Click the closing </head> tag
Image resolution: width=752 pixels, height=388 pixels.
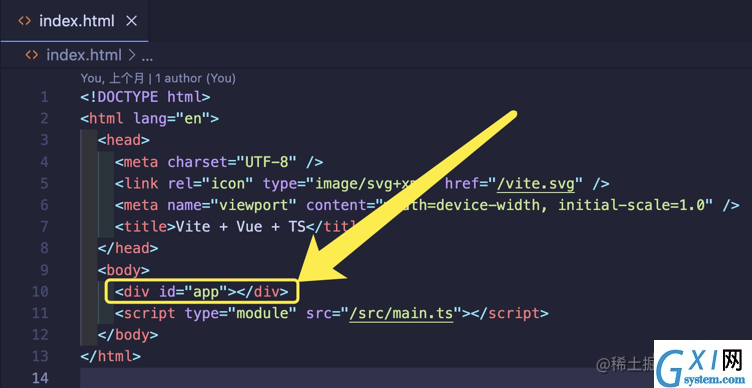pos(128,248)
